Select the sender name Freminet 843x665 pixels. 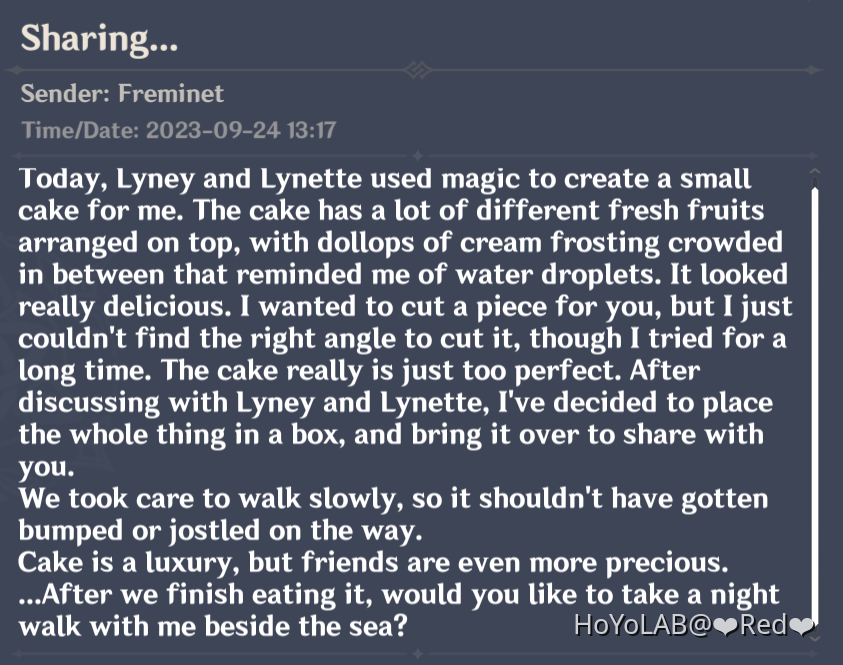click(171, 95)
